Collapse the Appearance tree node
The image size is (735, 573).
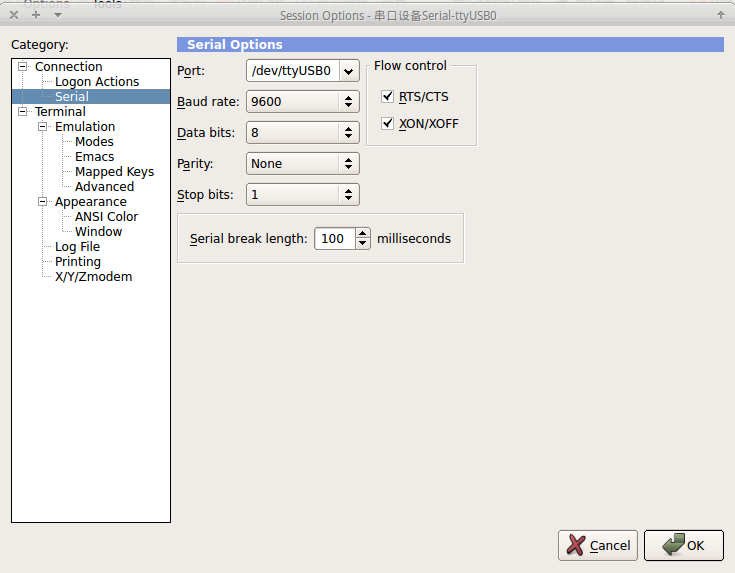tap(43, 202)
